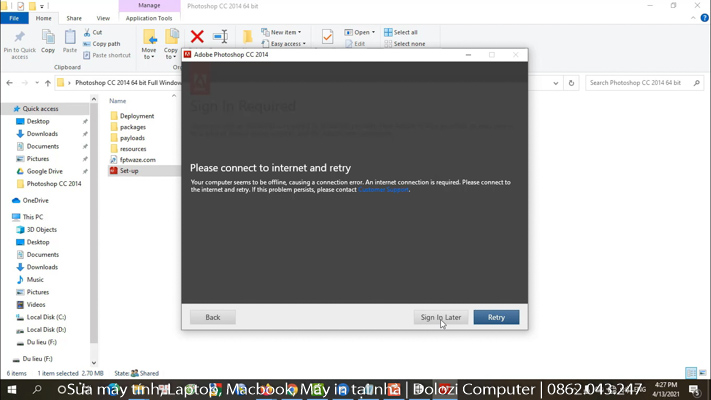Open the New item dropdown
The image size is (711, 400).
pyautogui.click(x=283, y=32)
